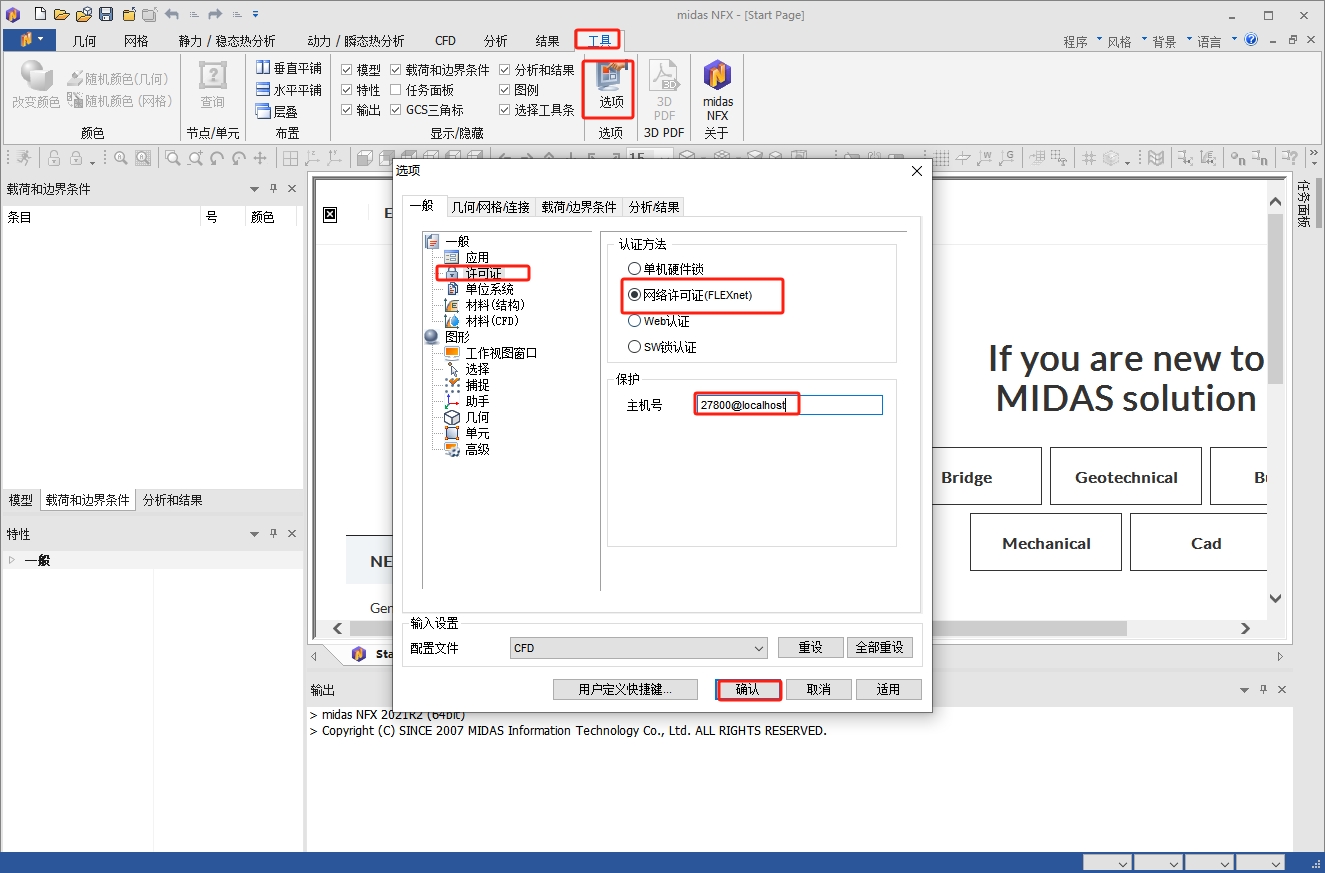
Task: Click the 确认 confirm button
Action: 748,689
